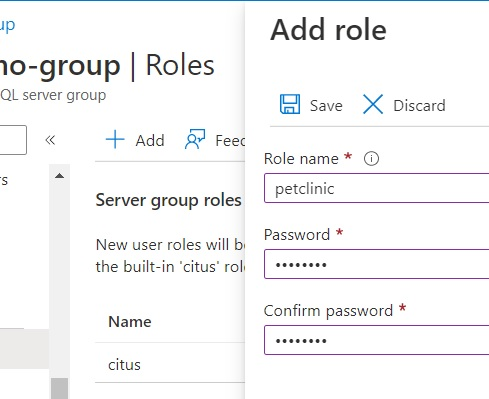
Task: Select the highlighted gray sidebar menu item
Action: (x=24, y=349)
